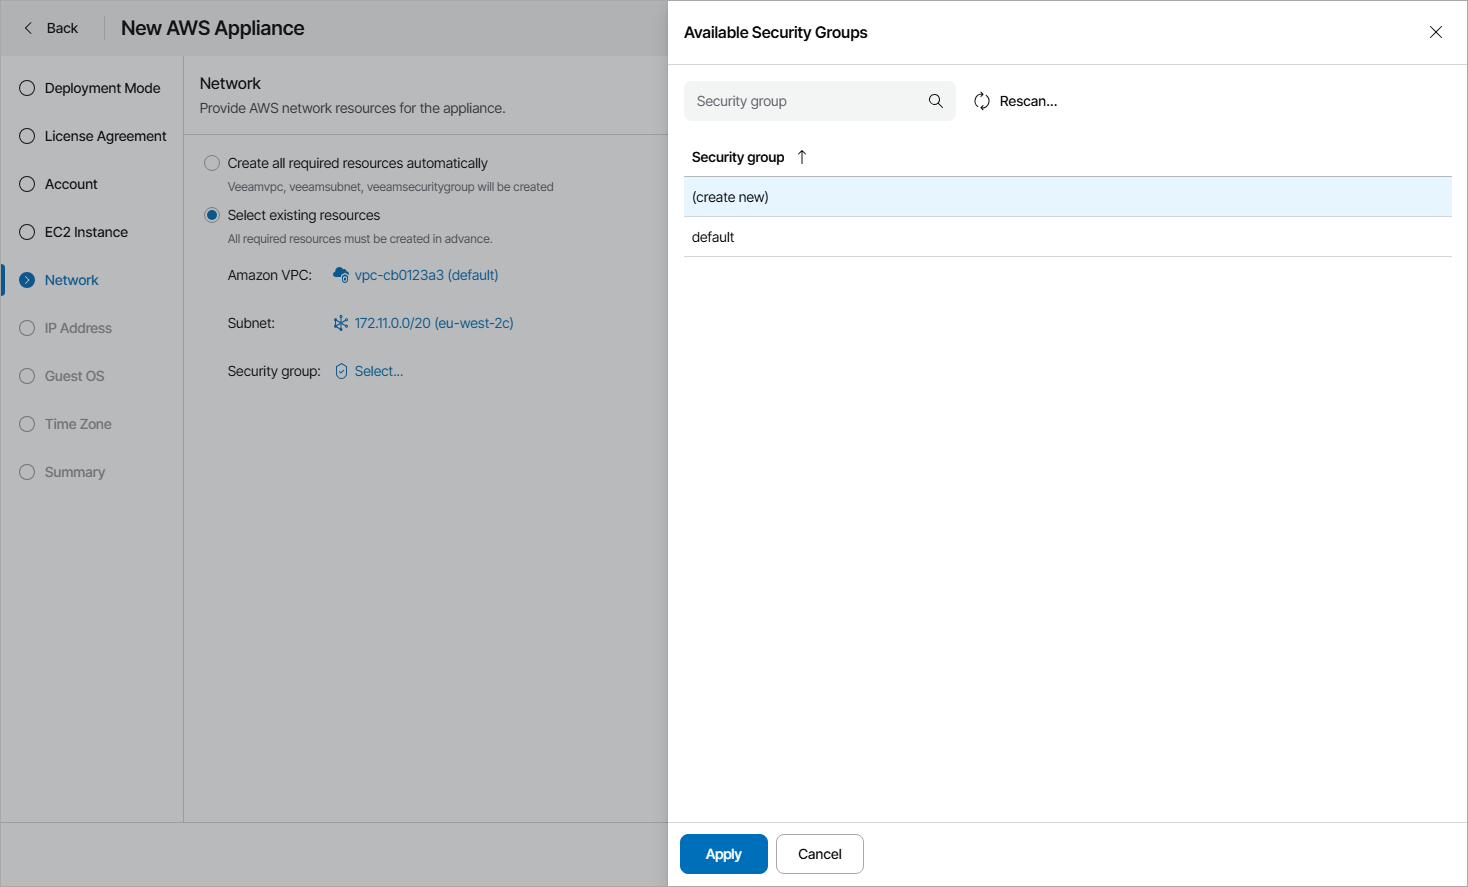Sort by the Security group column header
The width and height of the screenshot is (1468, 887).
click(738, 157)
